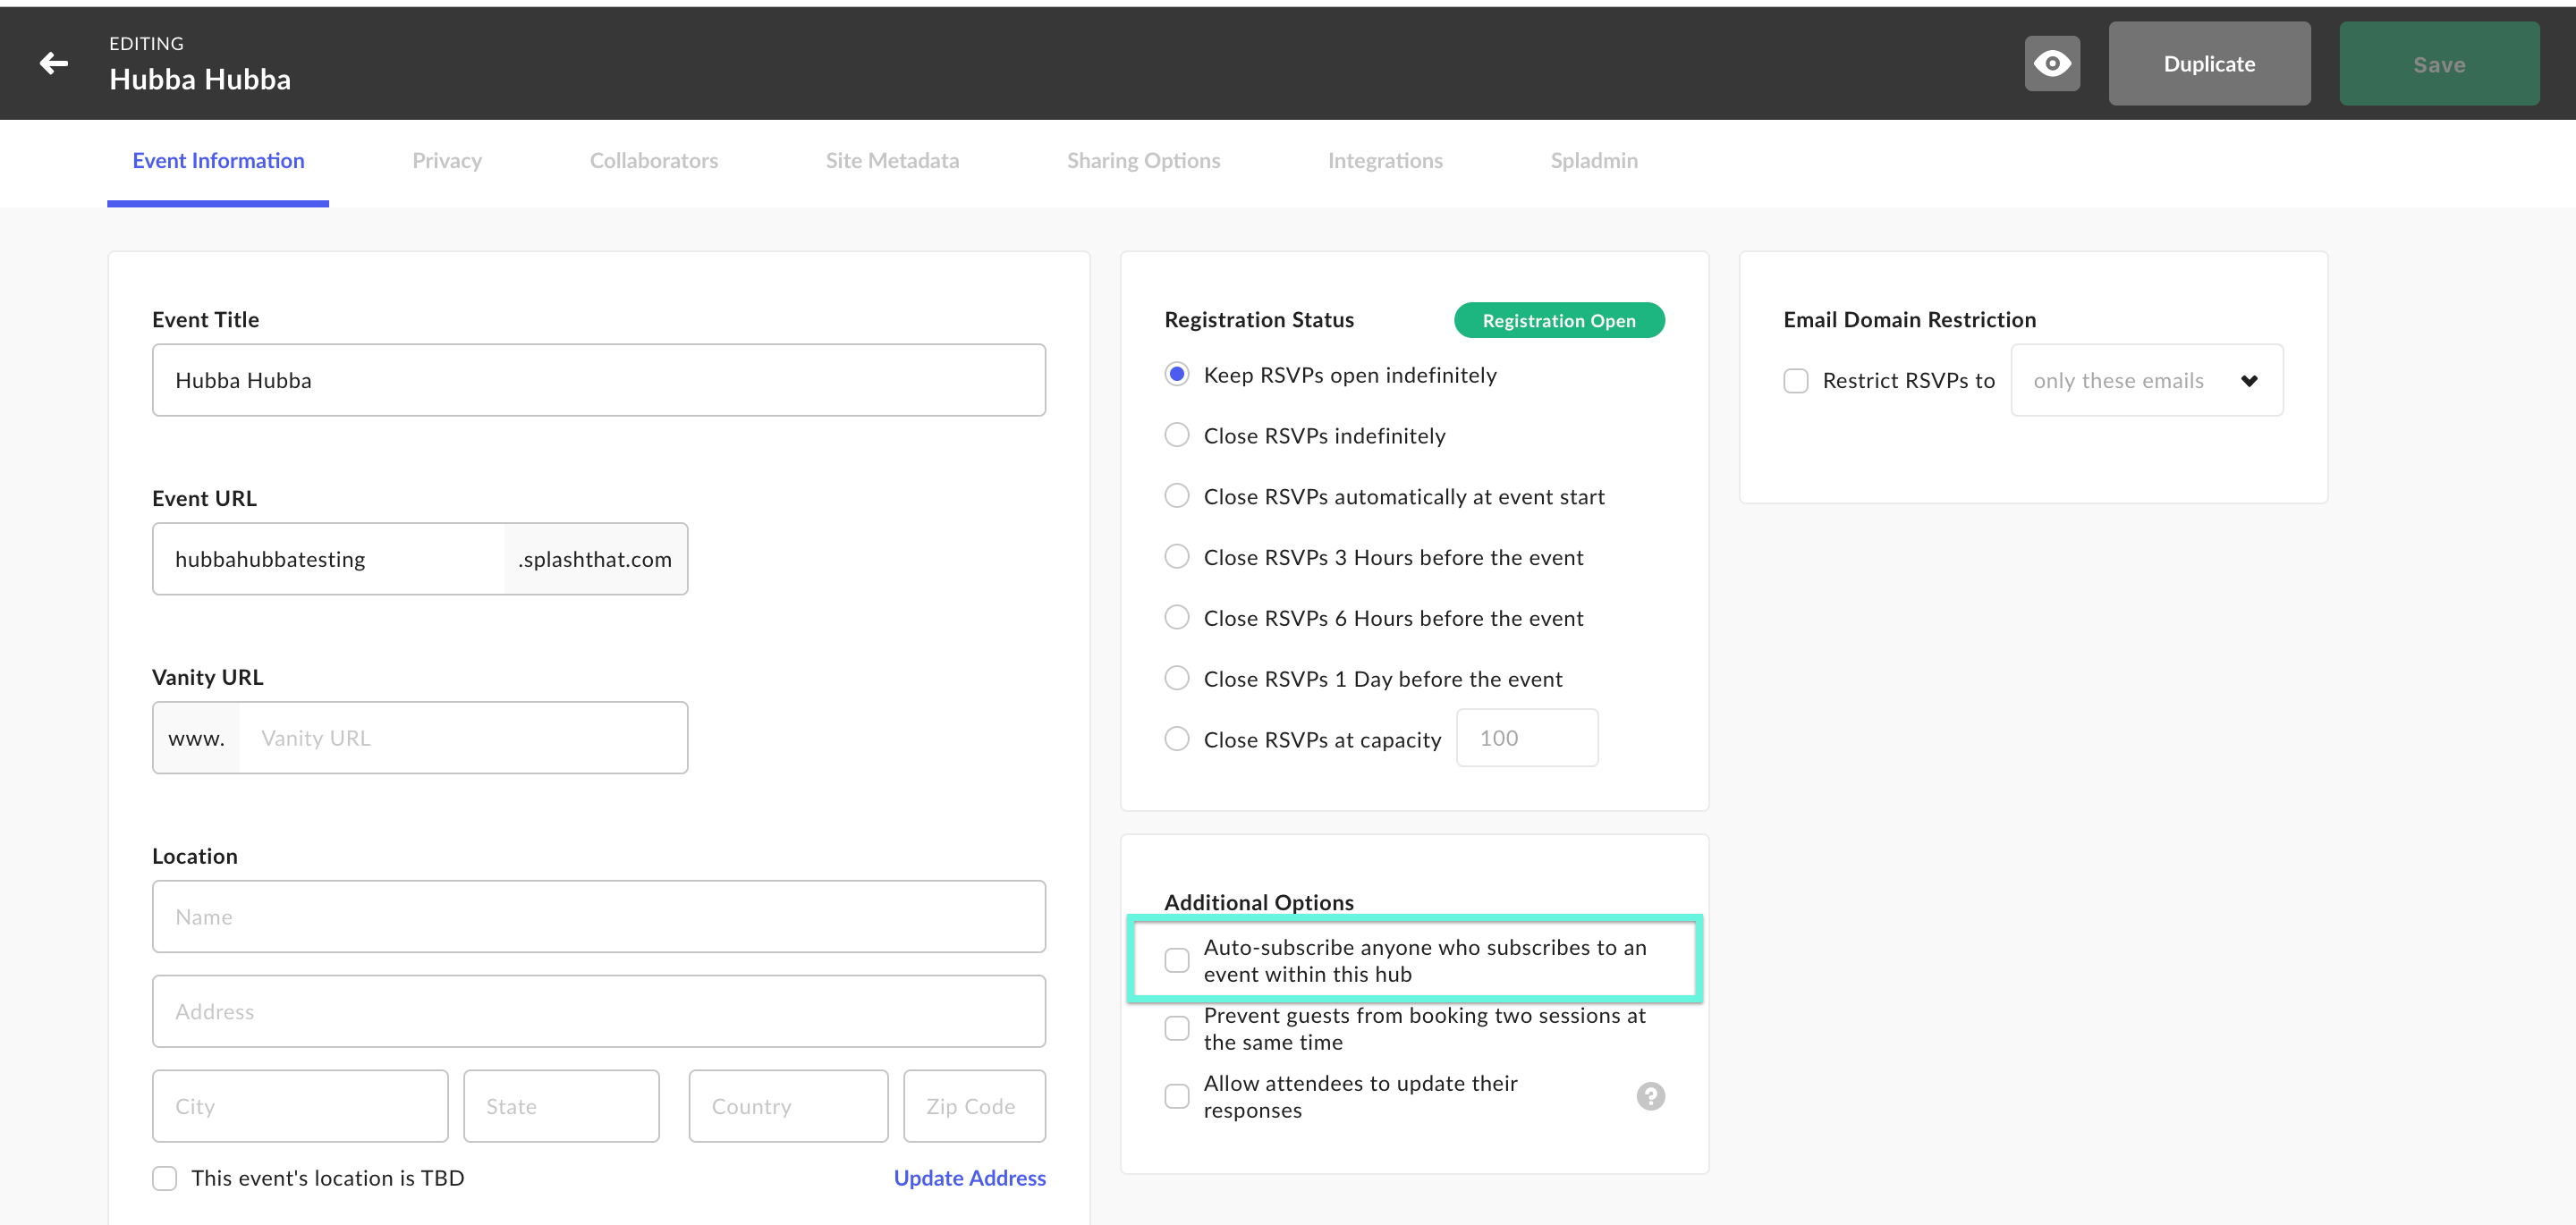2576x1225 pixels.
Task: Select Close RSVPs at capacity radio
Action: 1177,739
